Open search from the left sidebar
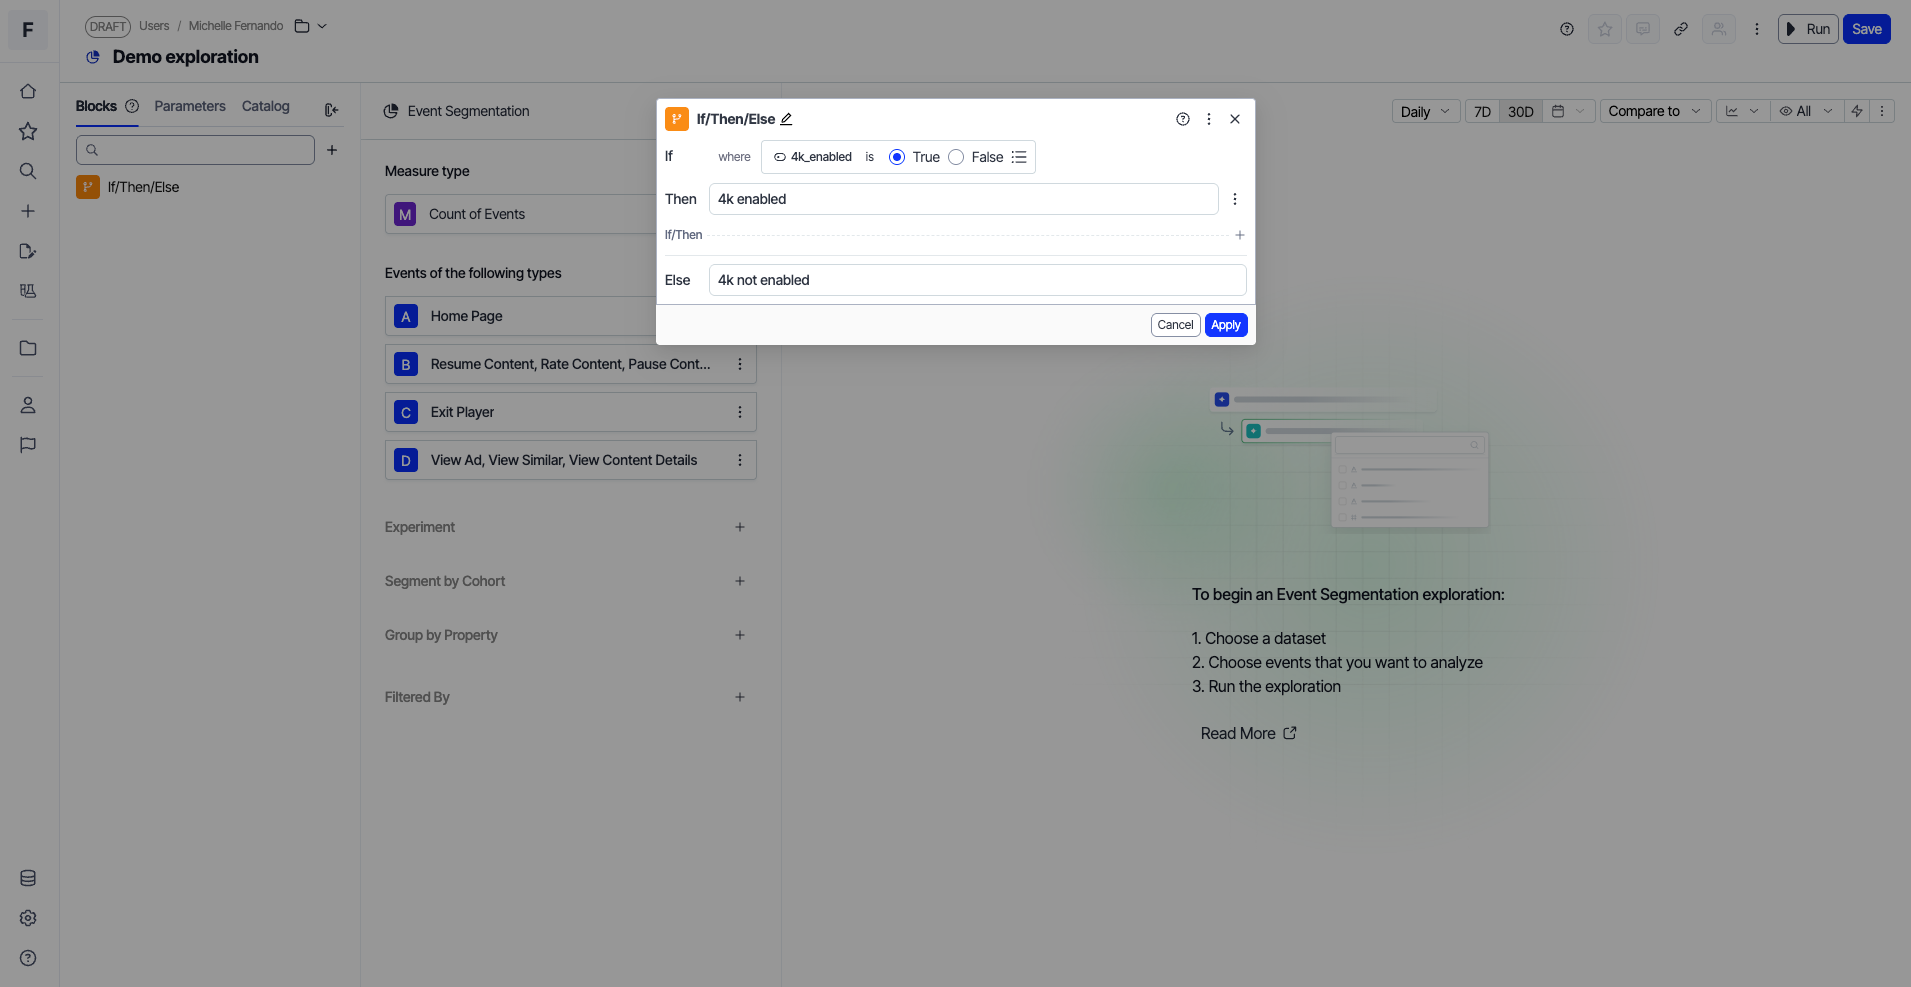 click(28, 171)
